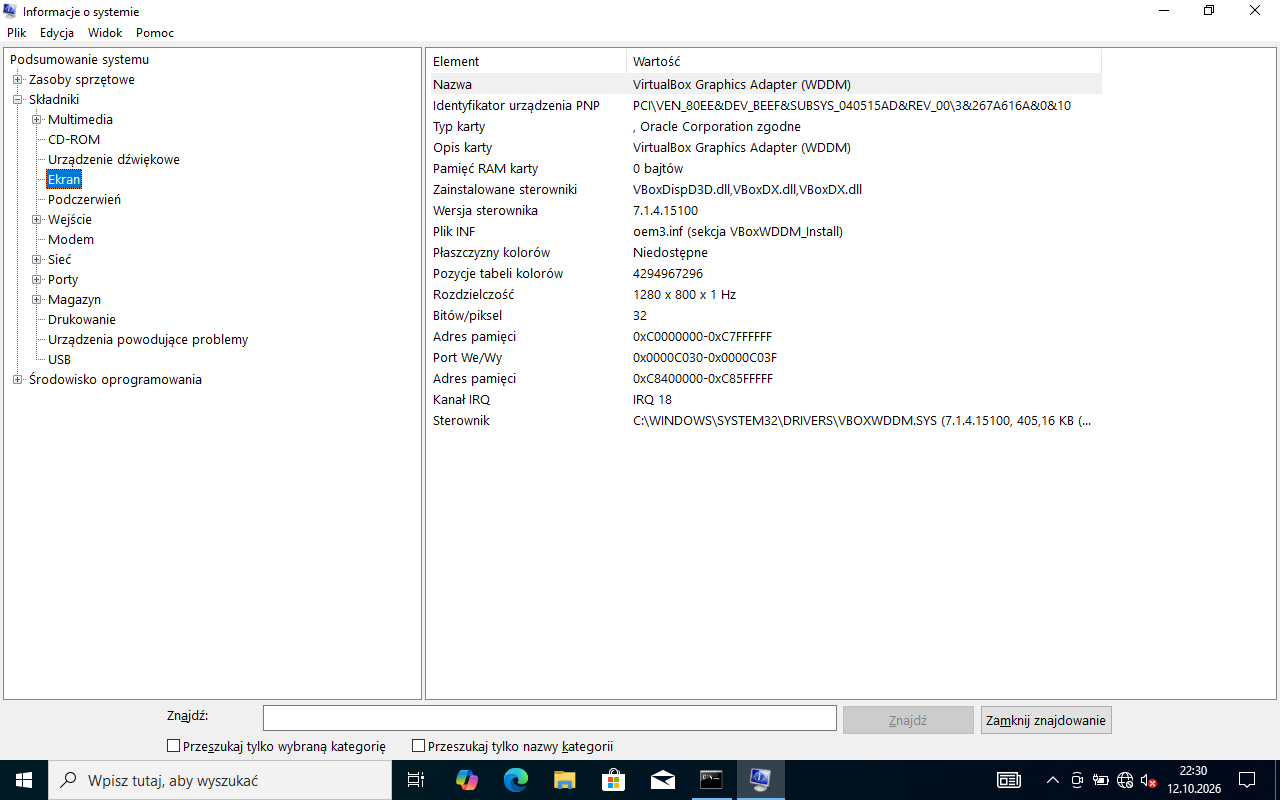The width and height of the screenshot is (1280, 800).
Task: Open the Mail app from the taskbar
Action: tap(662, 780)
